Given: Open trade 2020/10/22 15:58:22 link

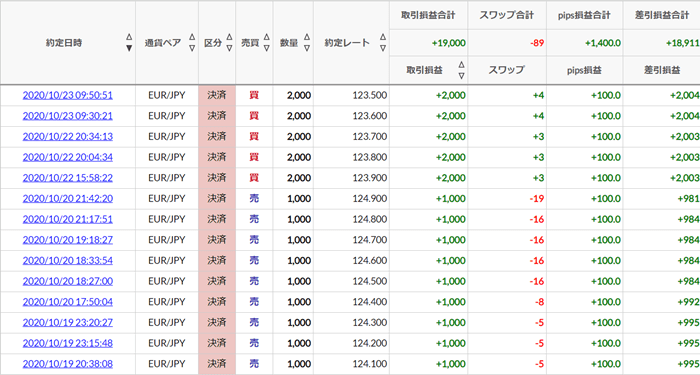Looking at the screenshot, I should [68, 178].
